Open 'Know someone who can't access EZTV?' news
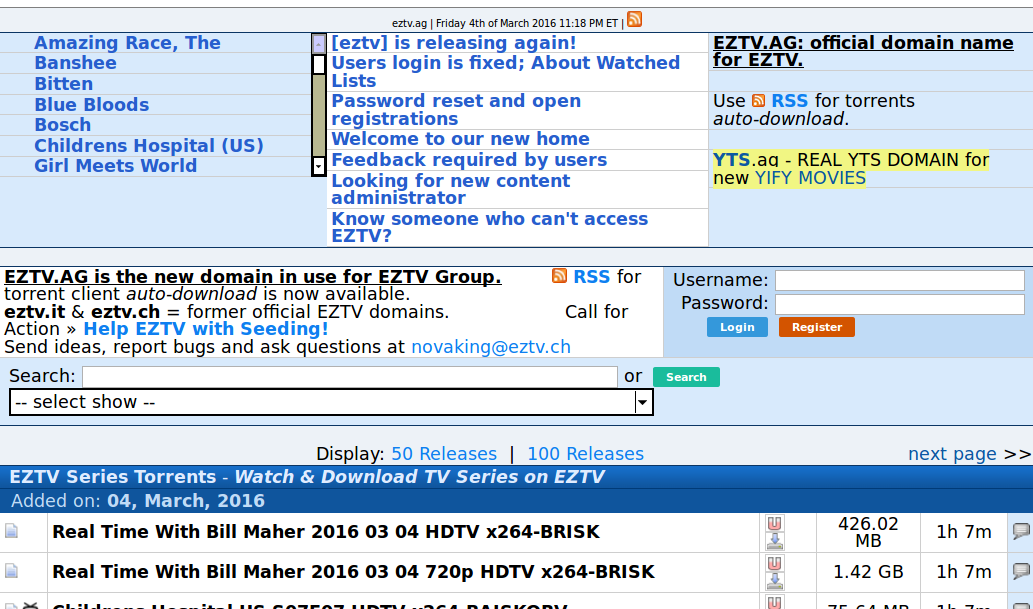 [489, 227]
